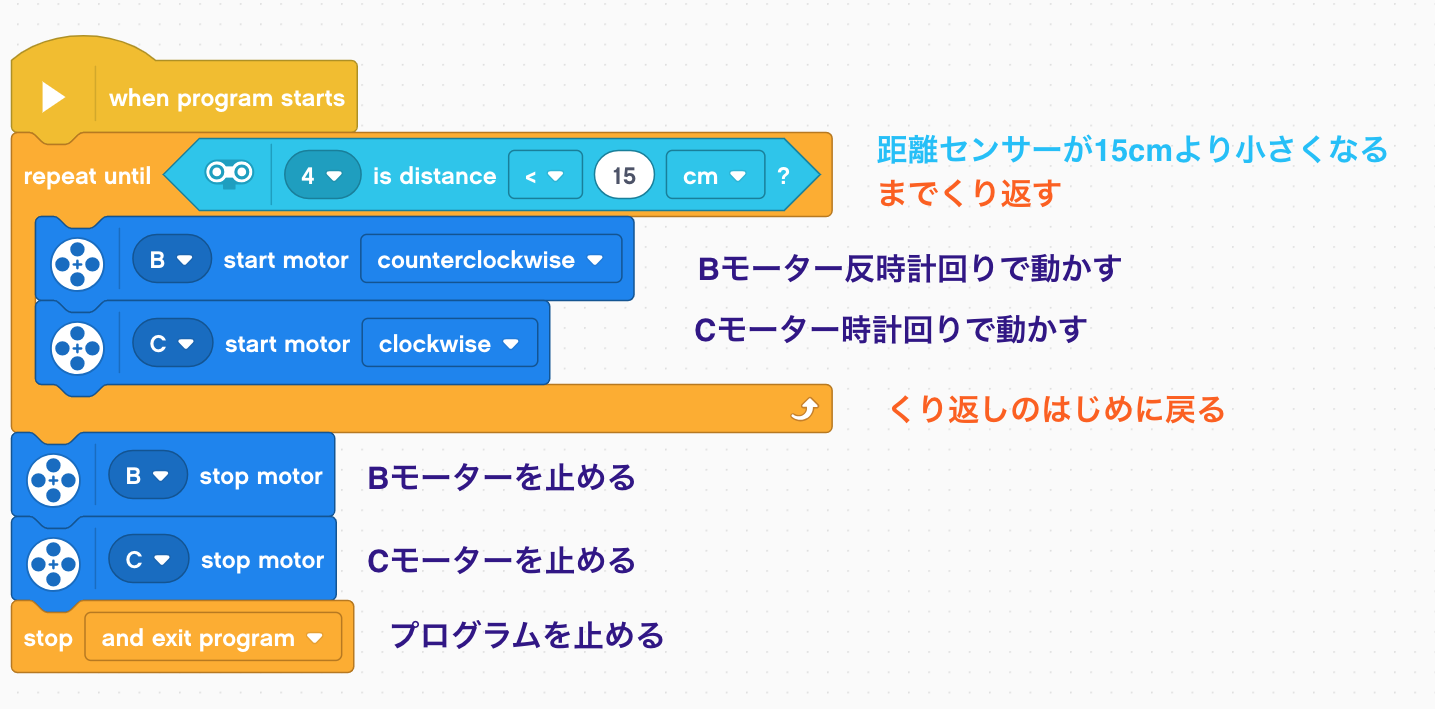Click the distance value field showing 15
Image resolution: width=1435 pixels, height=709 pixels.
point(623,176)
